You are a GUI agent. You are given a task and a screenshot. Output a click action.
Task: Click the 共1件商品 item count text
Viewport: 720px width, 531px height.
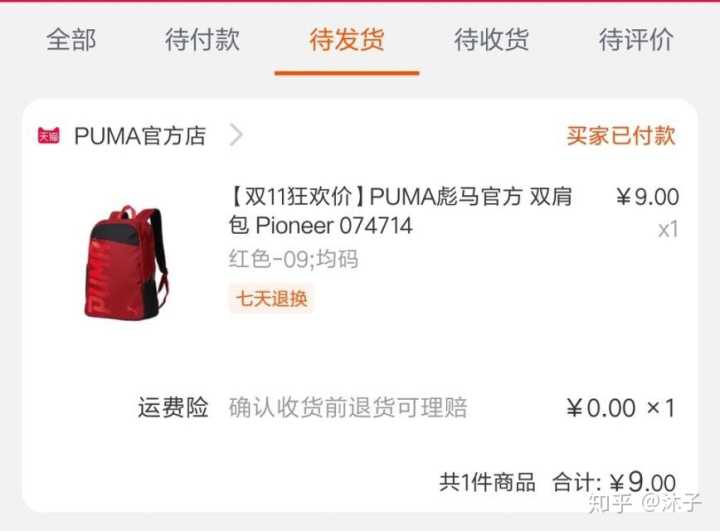pyautogui.click(x=487, y=482)
